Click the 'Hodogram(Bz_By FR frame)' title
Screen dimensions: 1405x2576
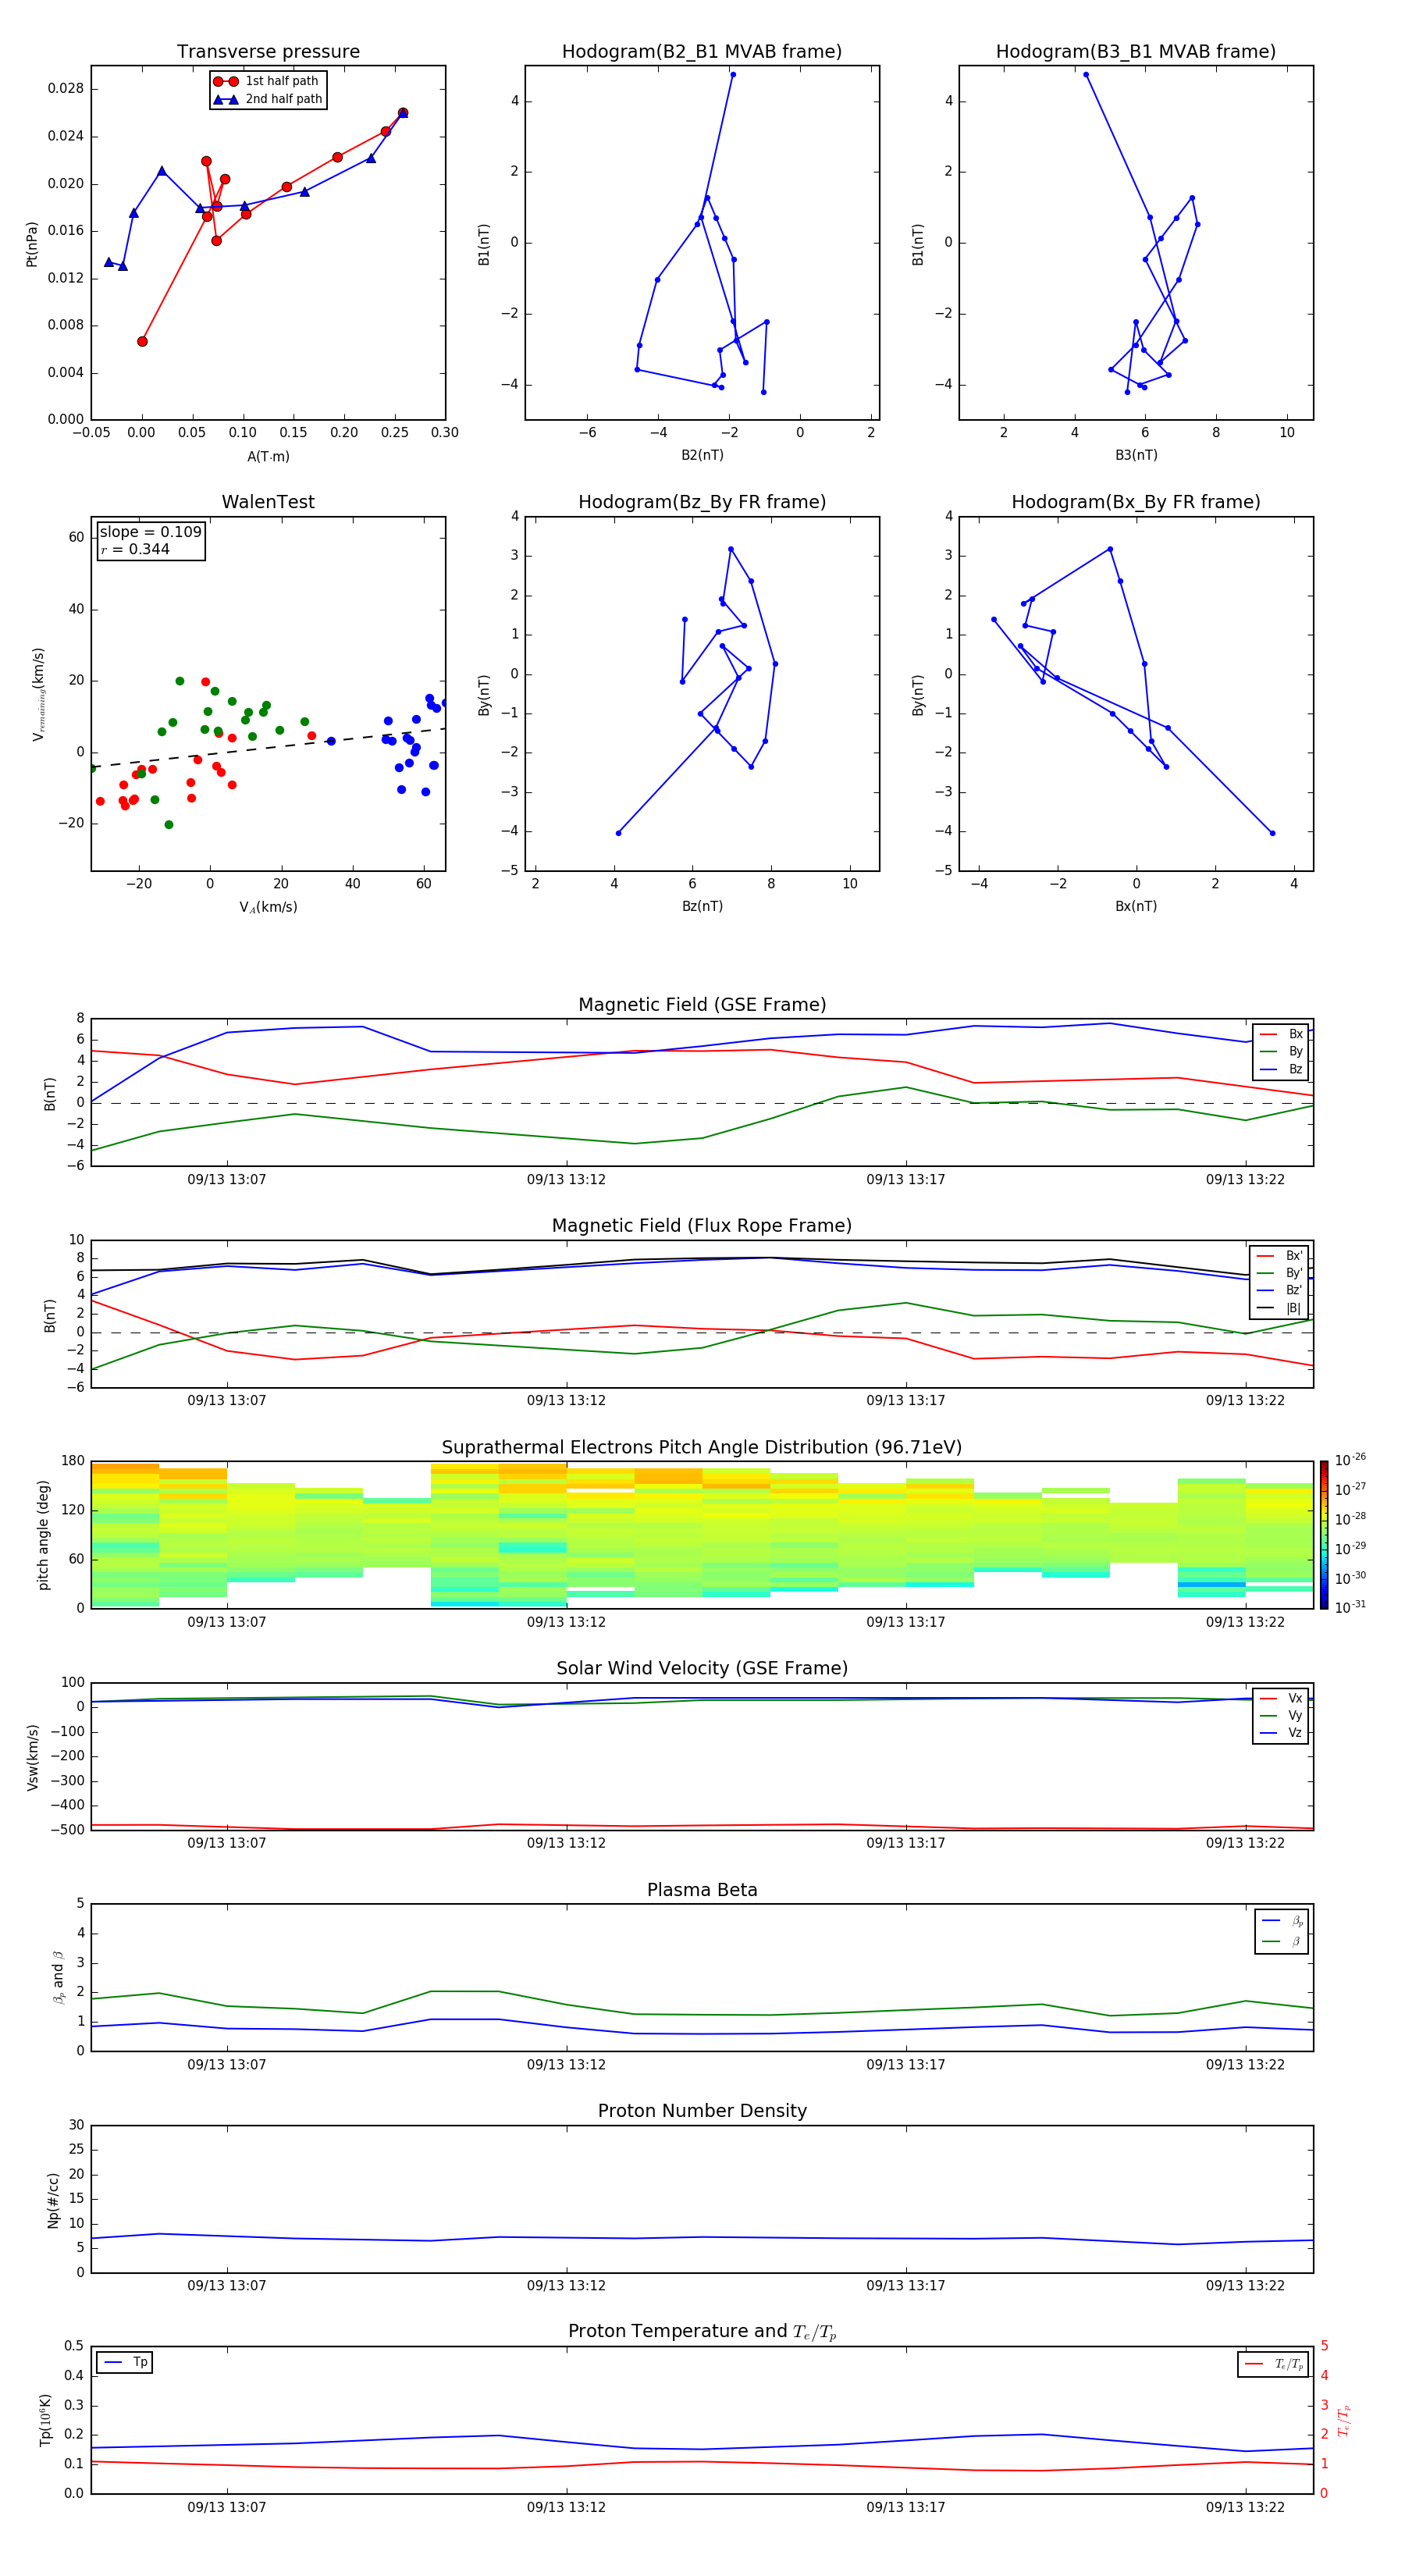click(x=702, y=502)
